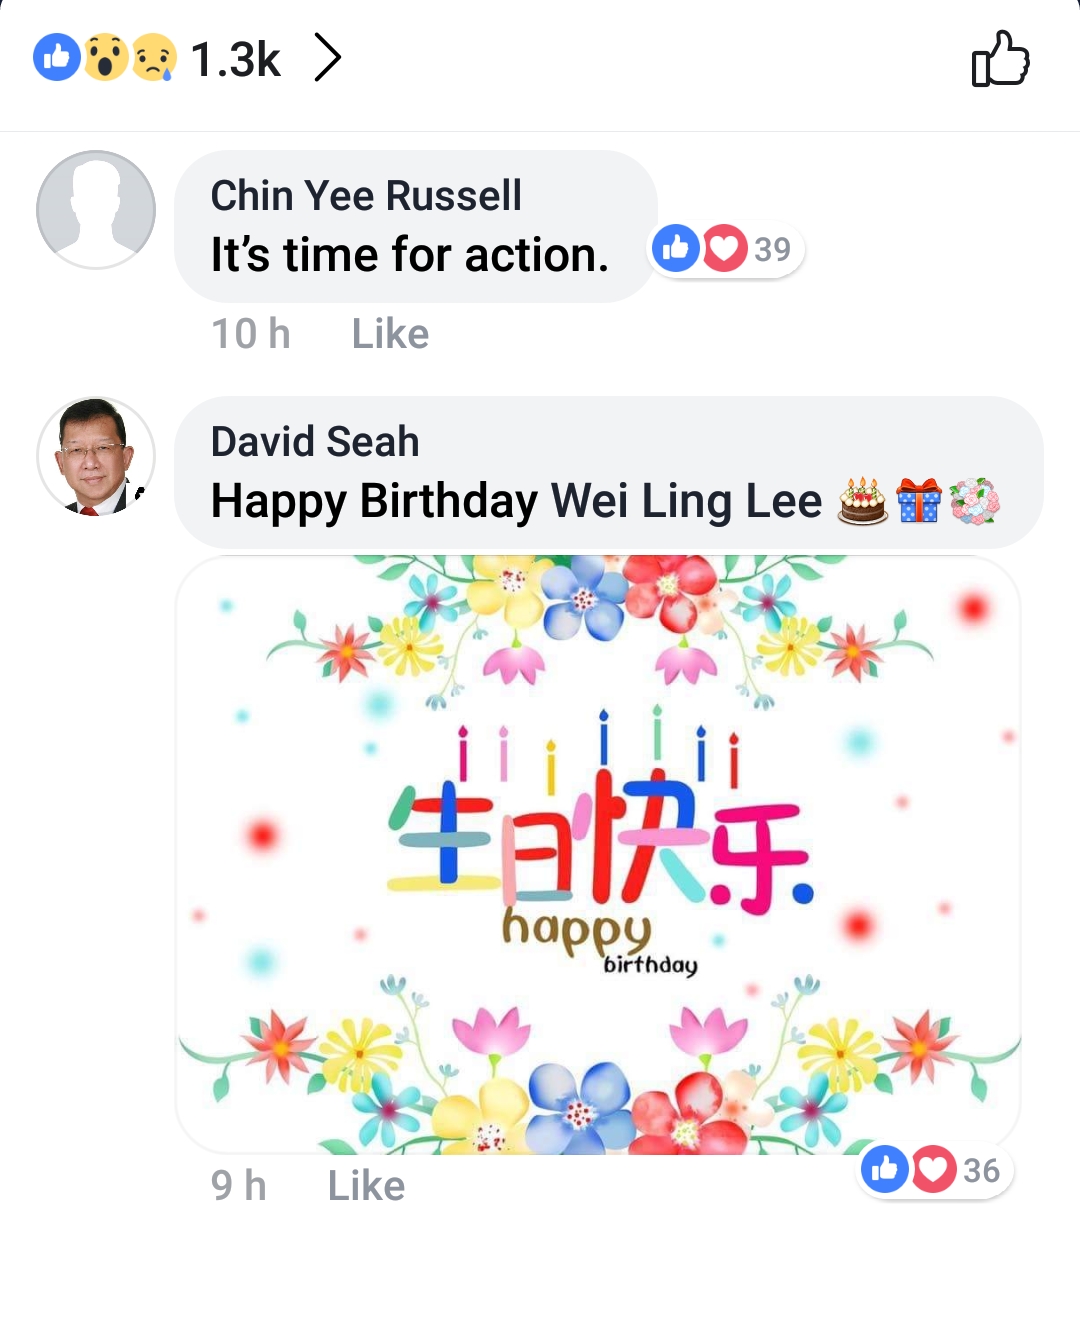View the 1.3k reactions count
1080x1330 pixels.
click(x=236, y=59)
